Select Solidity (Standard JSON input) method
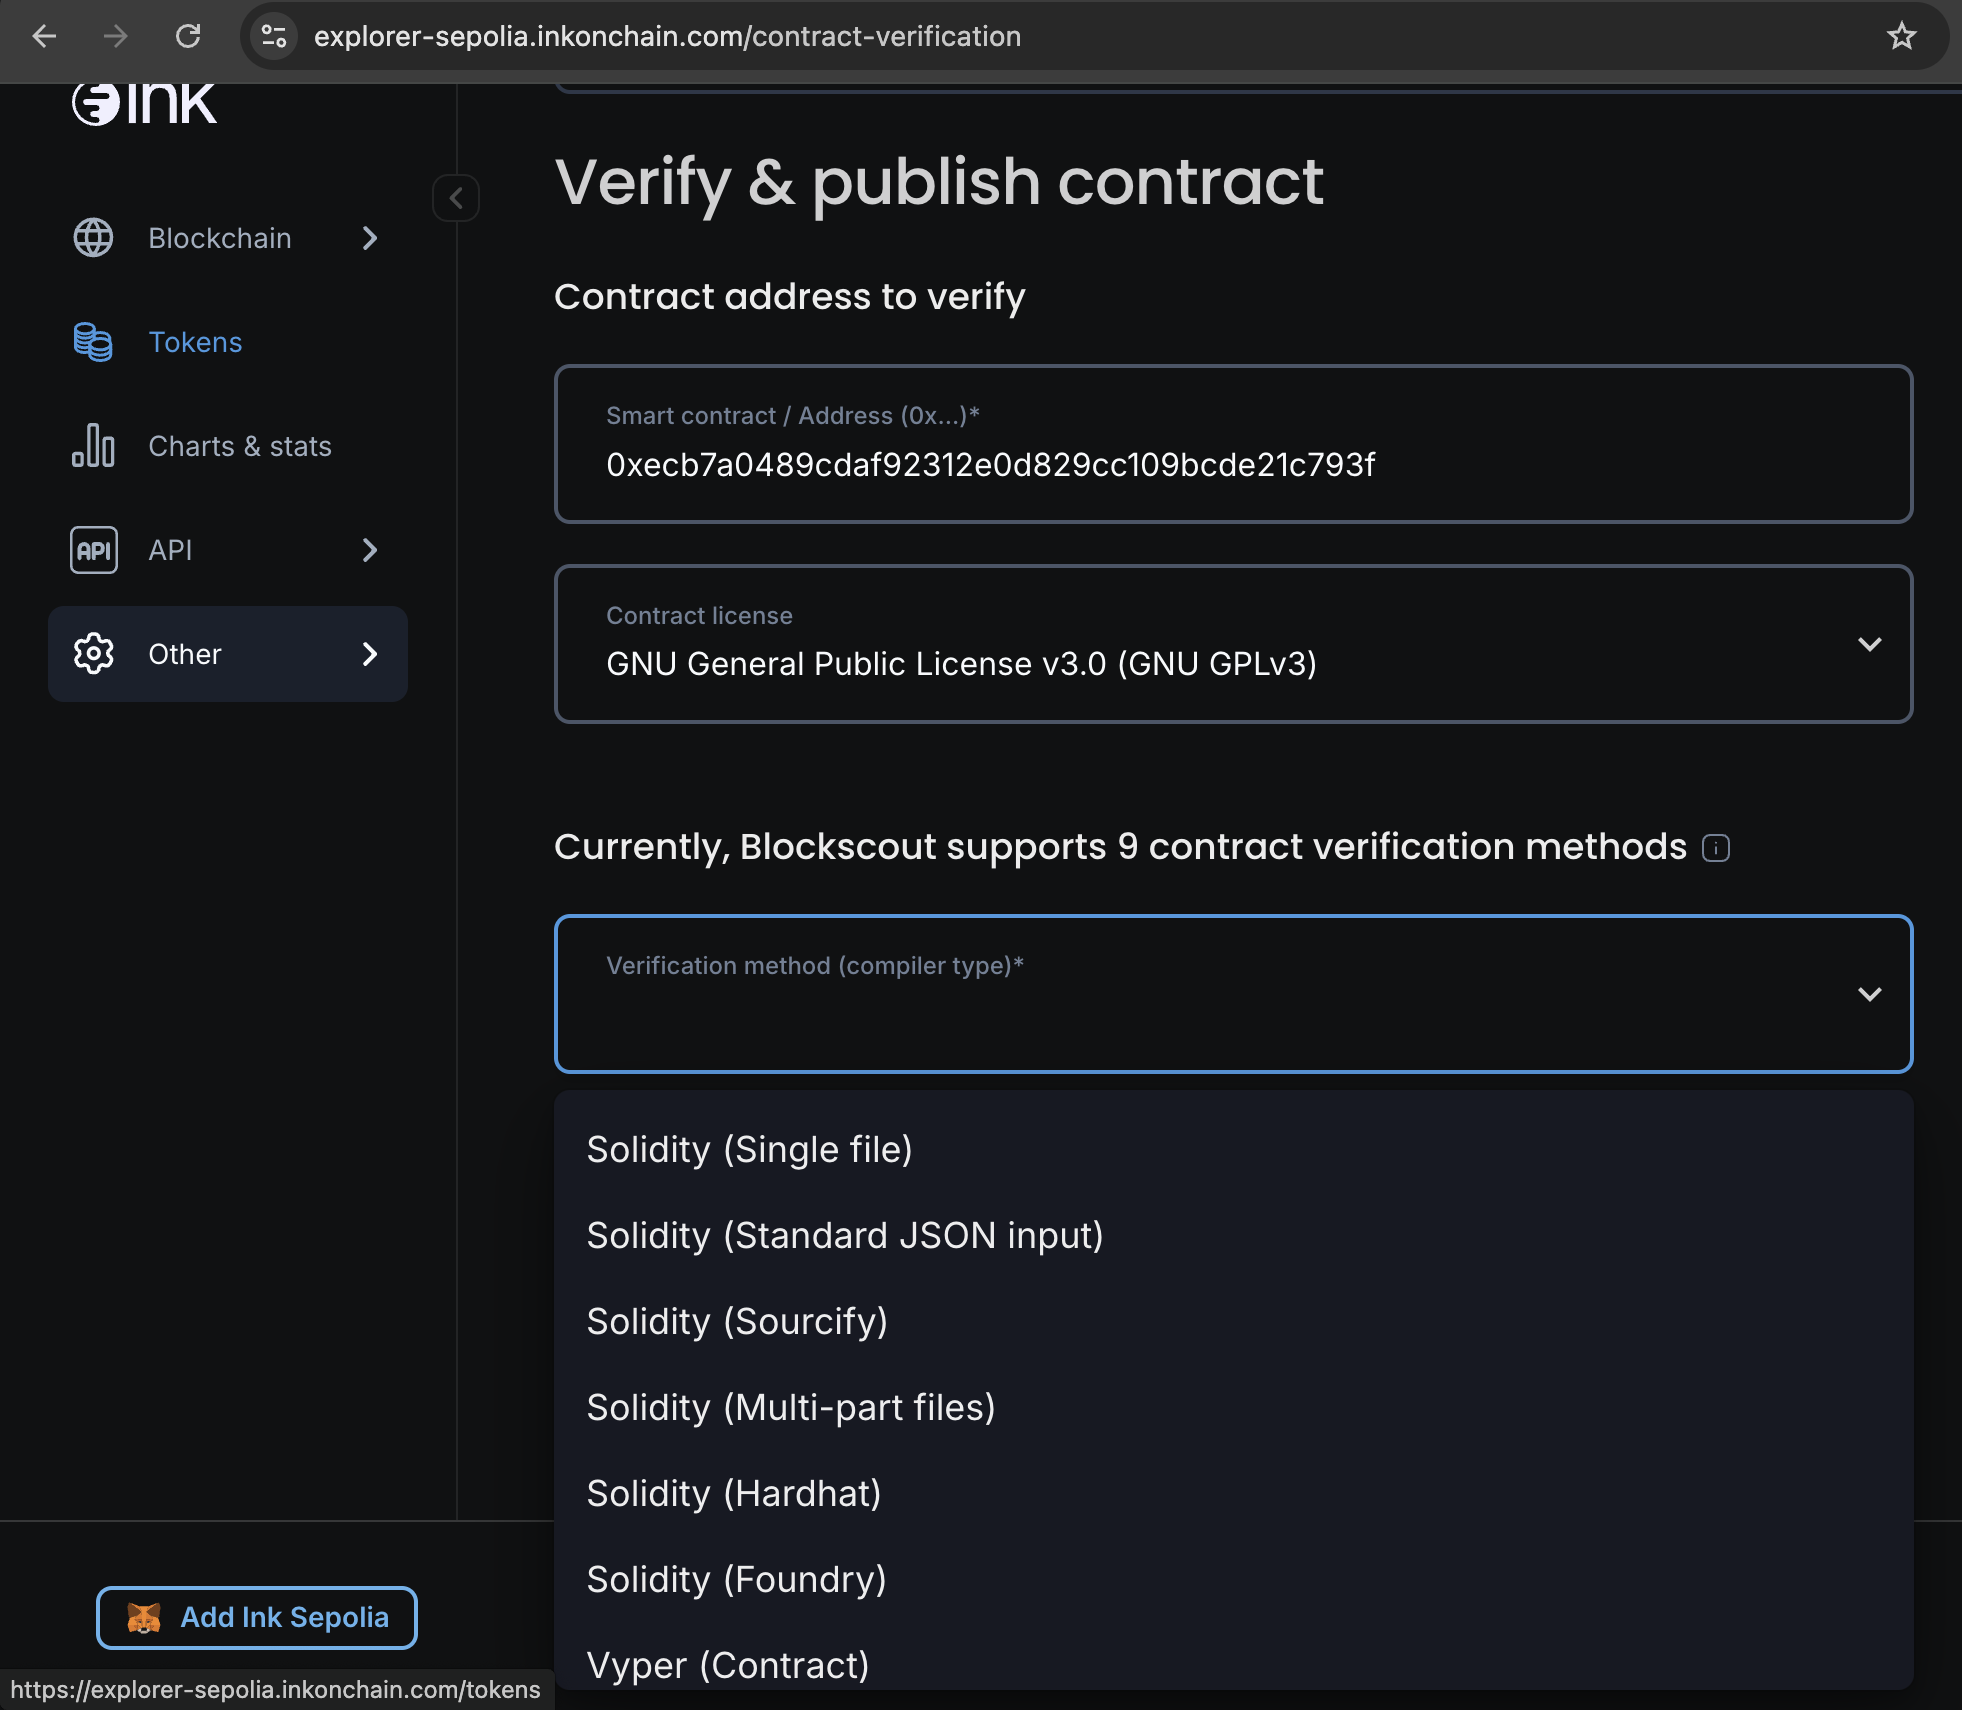The image size is (1962, 1710). pyautogui.click(x=1233, y=1236)
